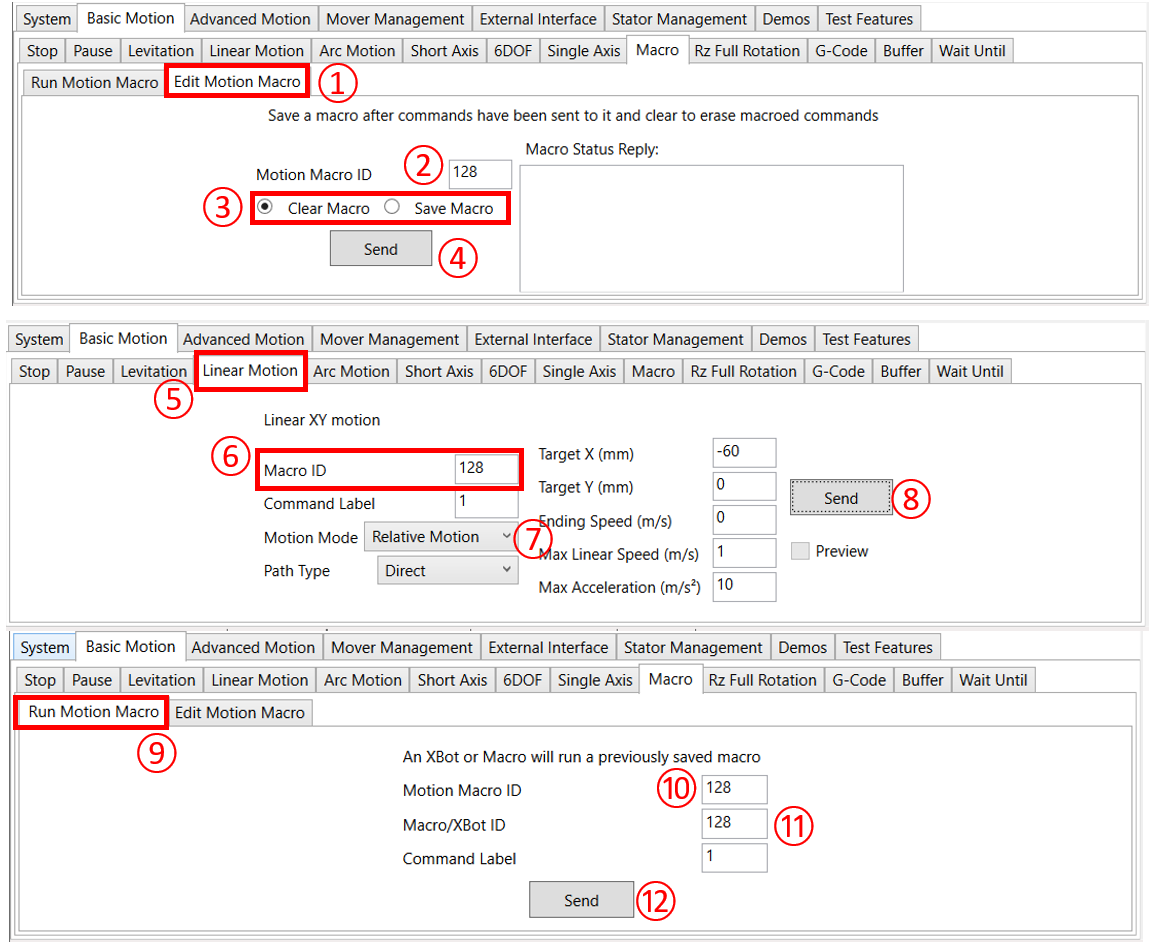The height and width of the screenshot is (945, 1153).
Task: Click the Macro/XBot ID input field
Action: [734, 823]
